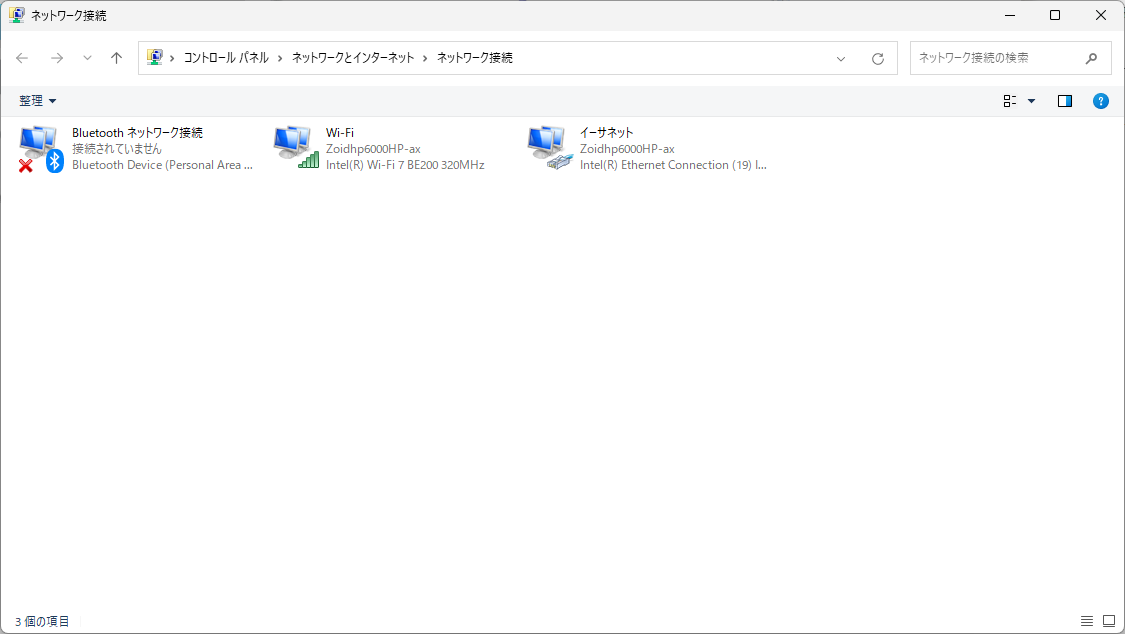Select the Wi-Fi network adapter icon
This screenshot has height=634, width=1125.
click(x=295, y=148)
